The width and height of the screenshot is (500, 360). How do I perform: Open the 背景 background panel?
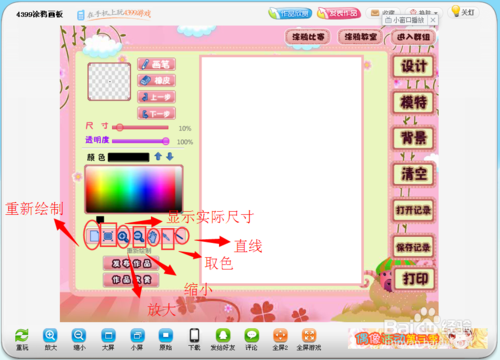[414, 138]
